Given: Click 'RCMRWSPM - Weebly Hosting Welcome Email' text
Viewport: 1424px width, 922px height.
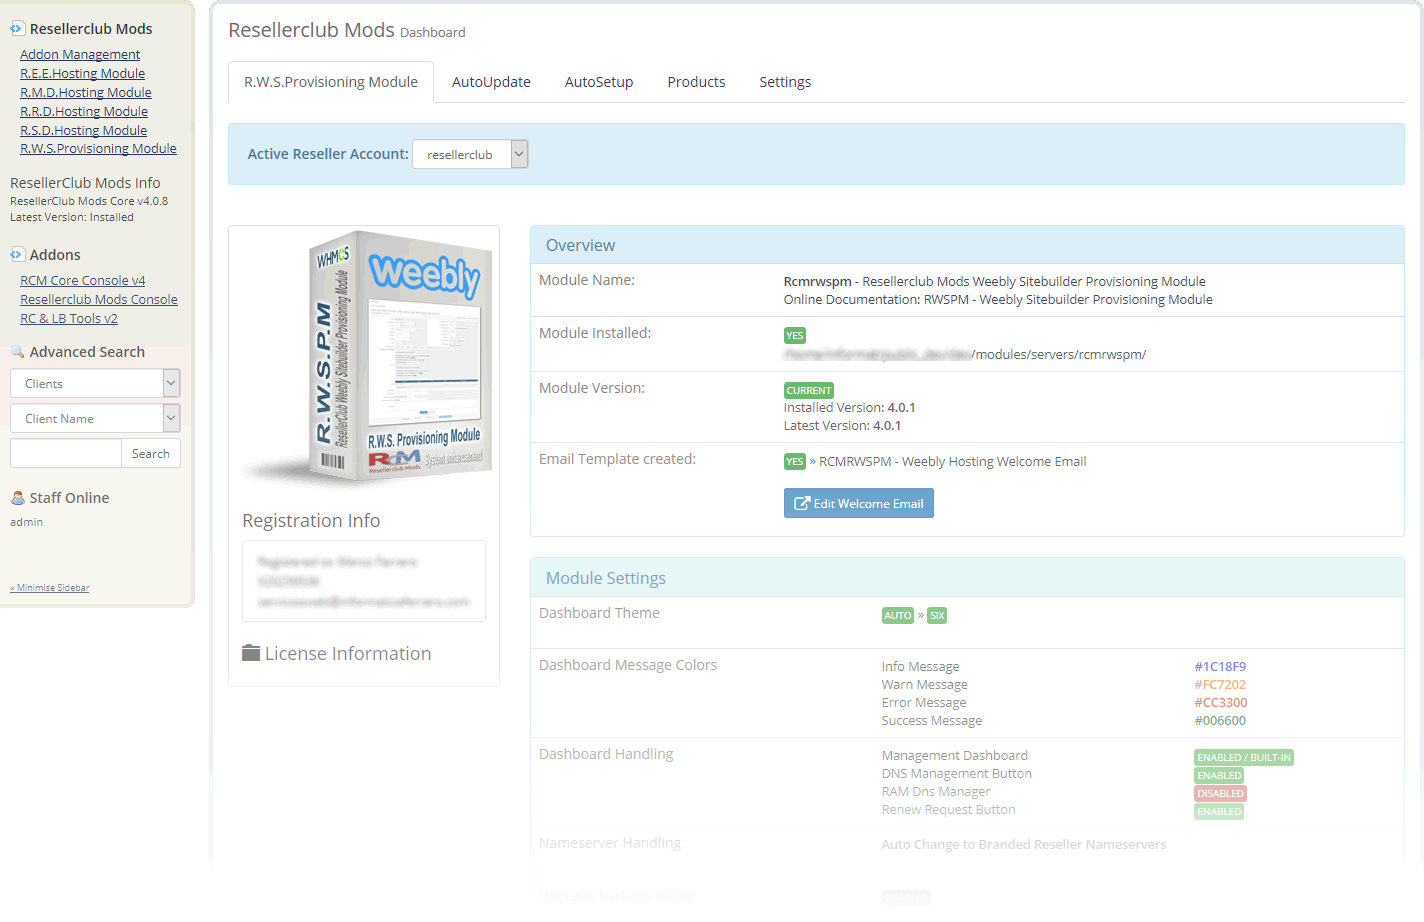Looking at the screenshot, I should click(x=952, y=462).
